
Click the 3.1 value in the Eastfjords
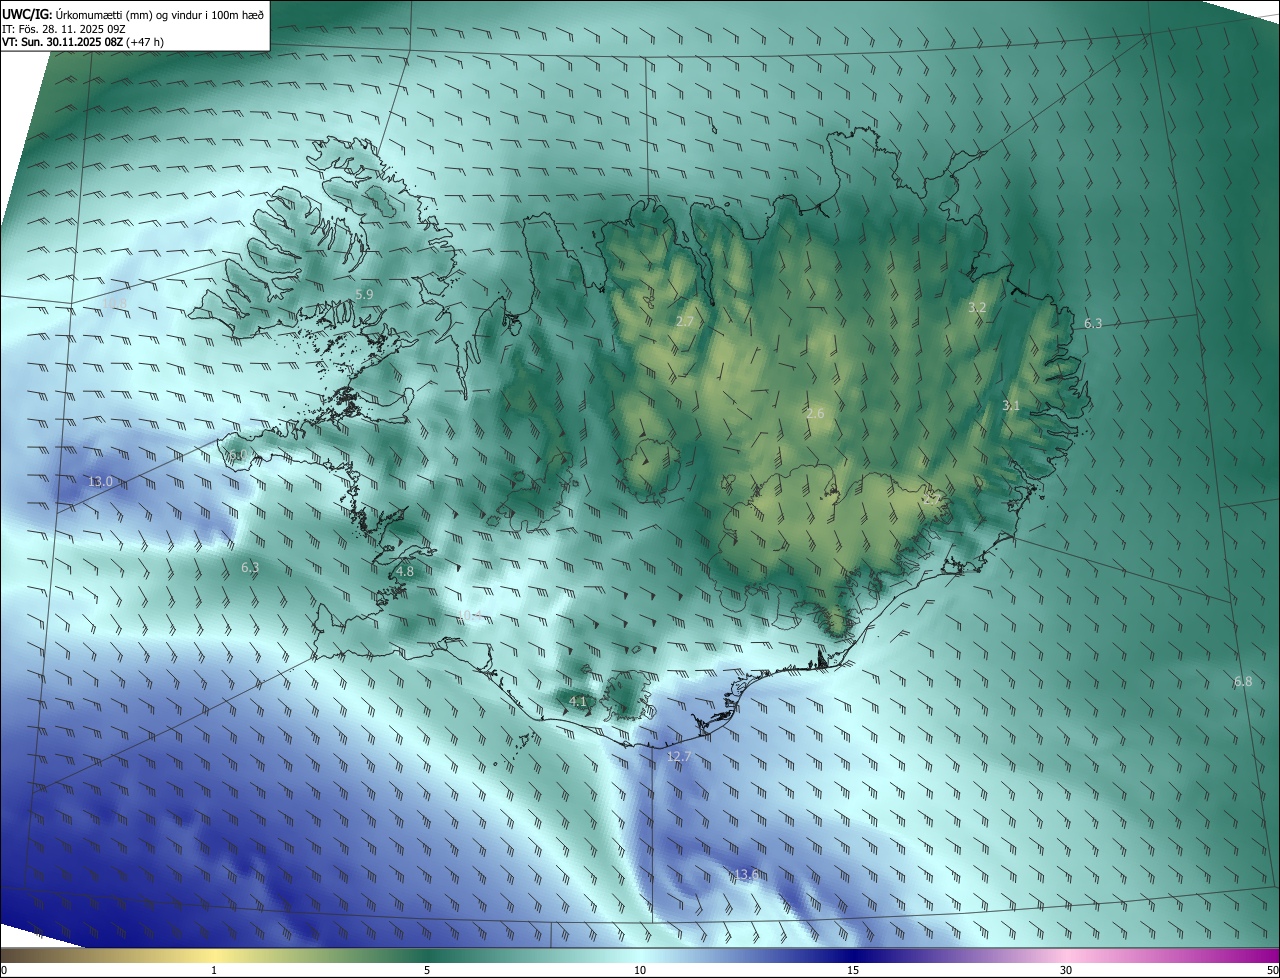pyautogui.click(x=1011, y=406)
